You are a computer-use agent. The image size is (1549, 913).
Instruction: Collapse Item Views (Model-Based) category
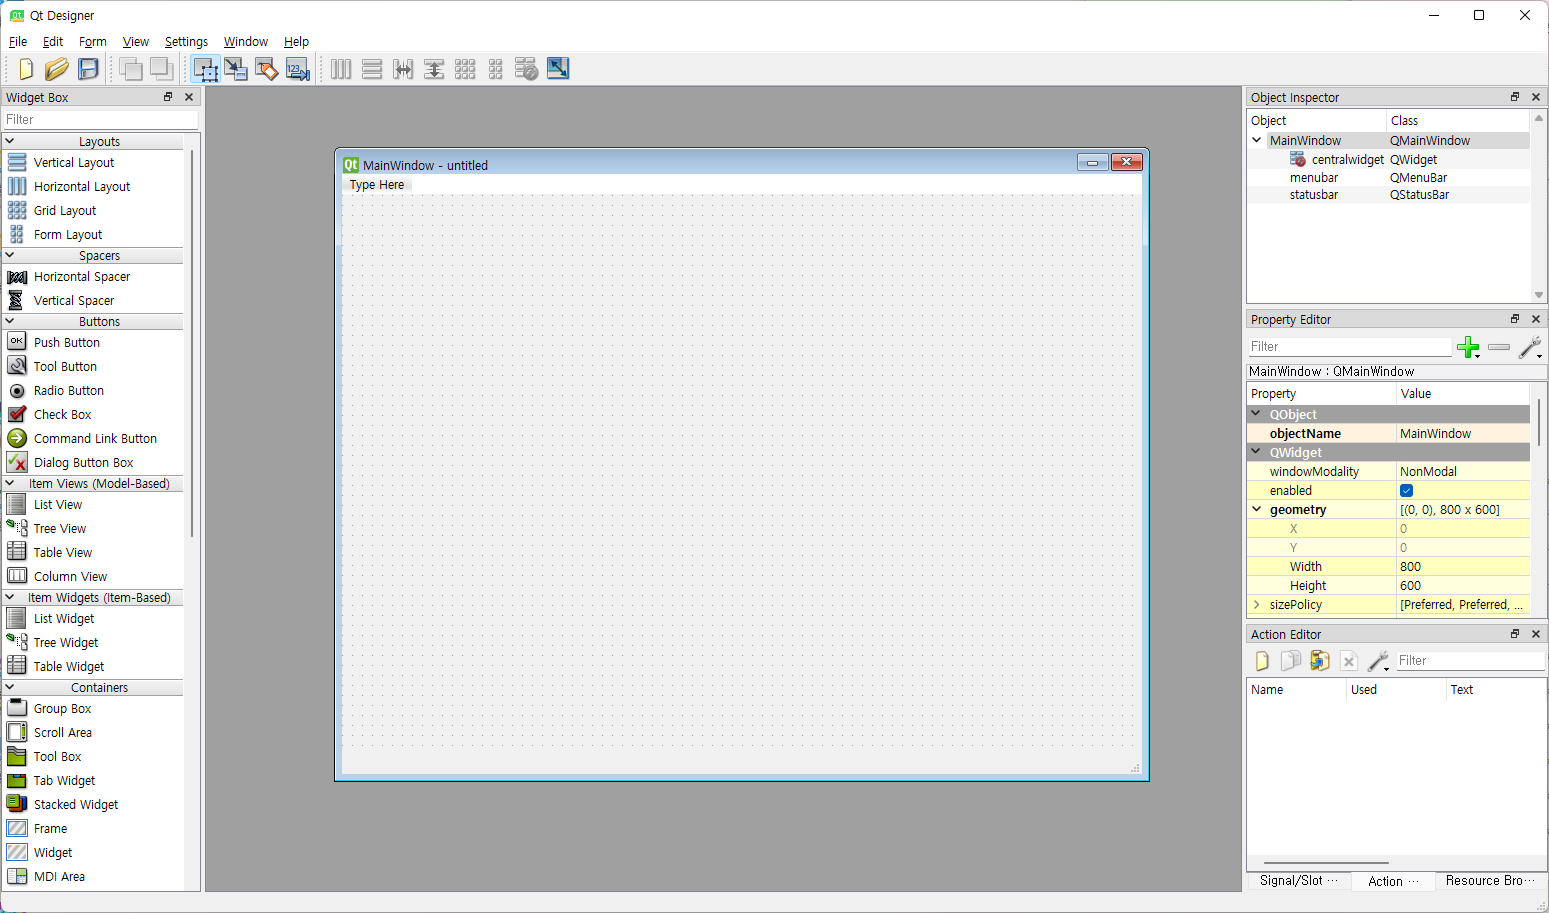pos(10,483)
